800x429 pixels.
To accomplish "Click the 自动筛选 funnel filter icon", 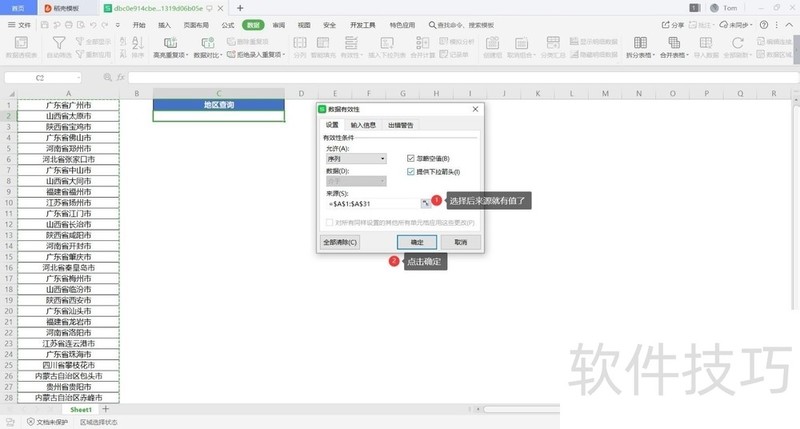I will (59, 43).
